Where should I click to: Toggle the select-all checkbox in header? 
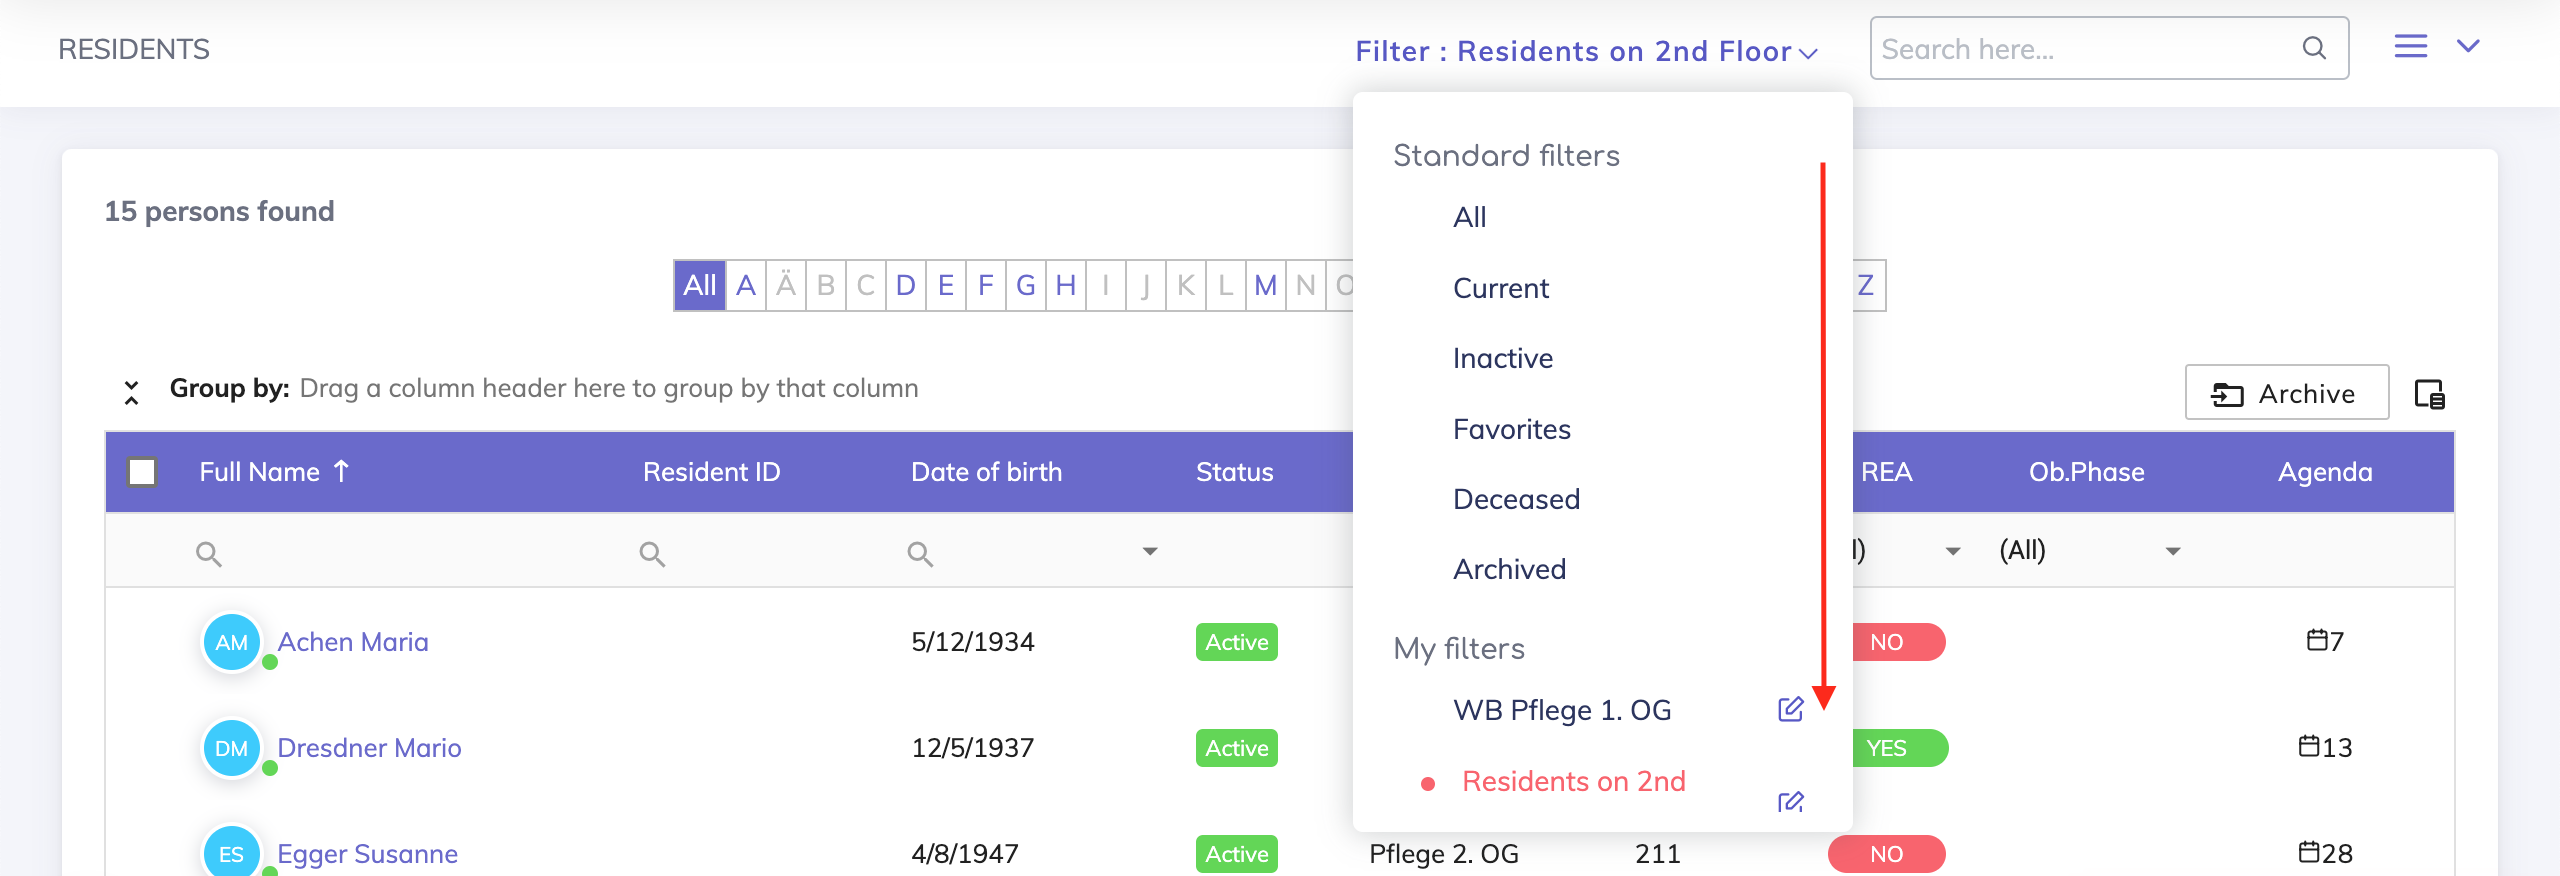pyautogui.click(x=142, y=472)
